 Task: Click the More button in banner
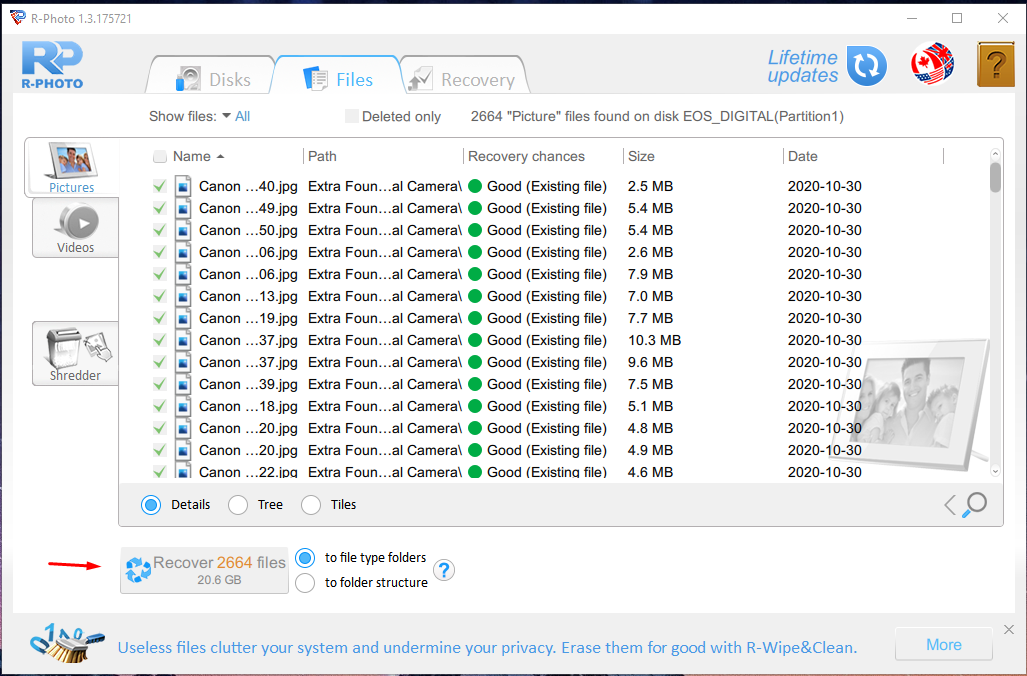944,645
